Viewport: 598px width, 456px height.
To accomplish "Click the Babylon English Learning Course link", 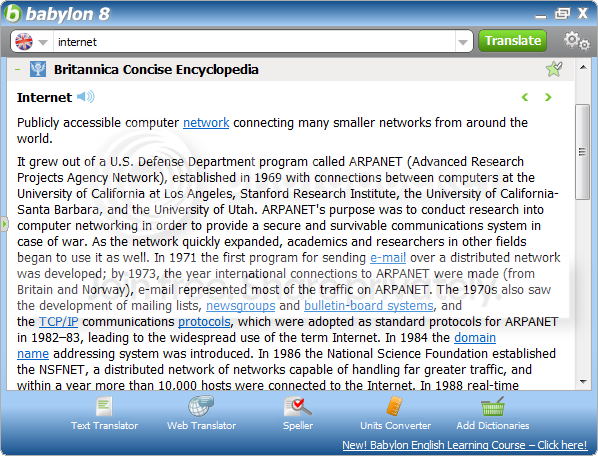I will click(464, 445).
